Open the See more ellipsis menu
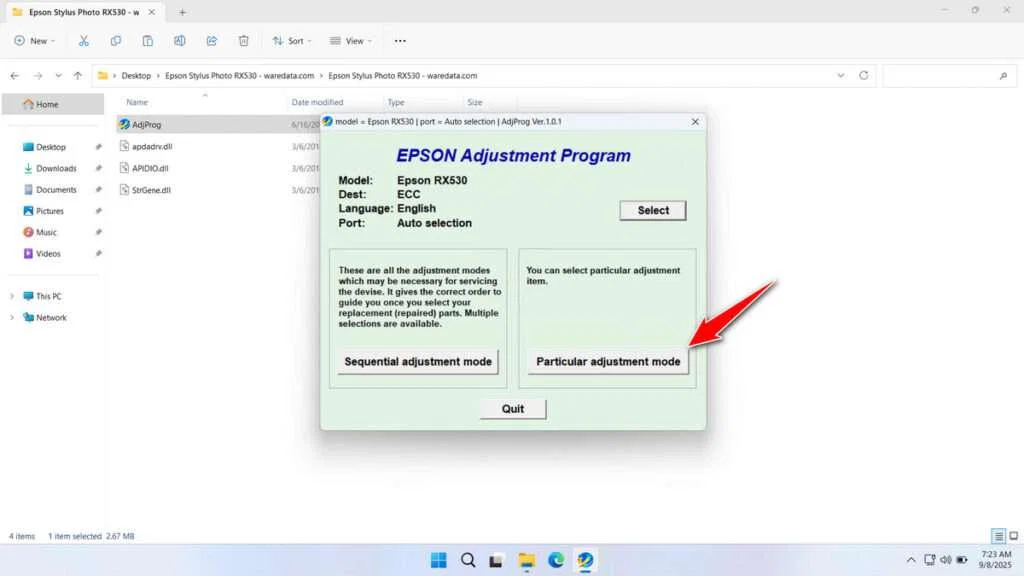The width and height of the screenshot is (1024, 576). (399, 40)
